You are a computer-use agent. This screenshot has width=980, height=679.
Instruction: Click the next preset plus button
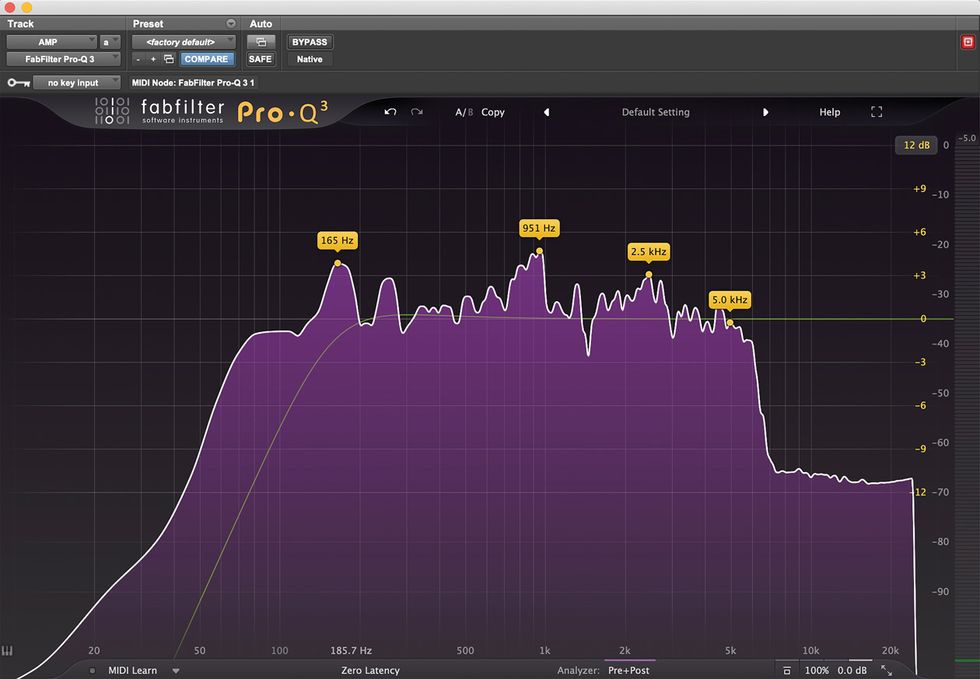[x=153, y=59]
